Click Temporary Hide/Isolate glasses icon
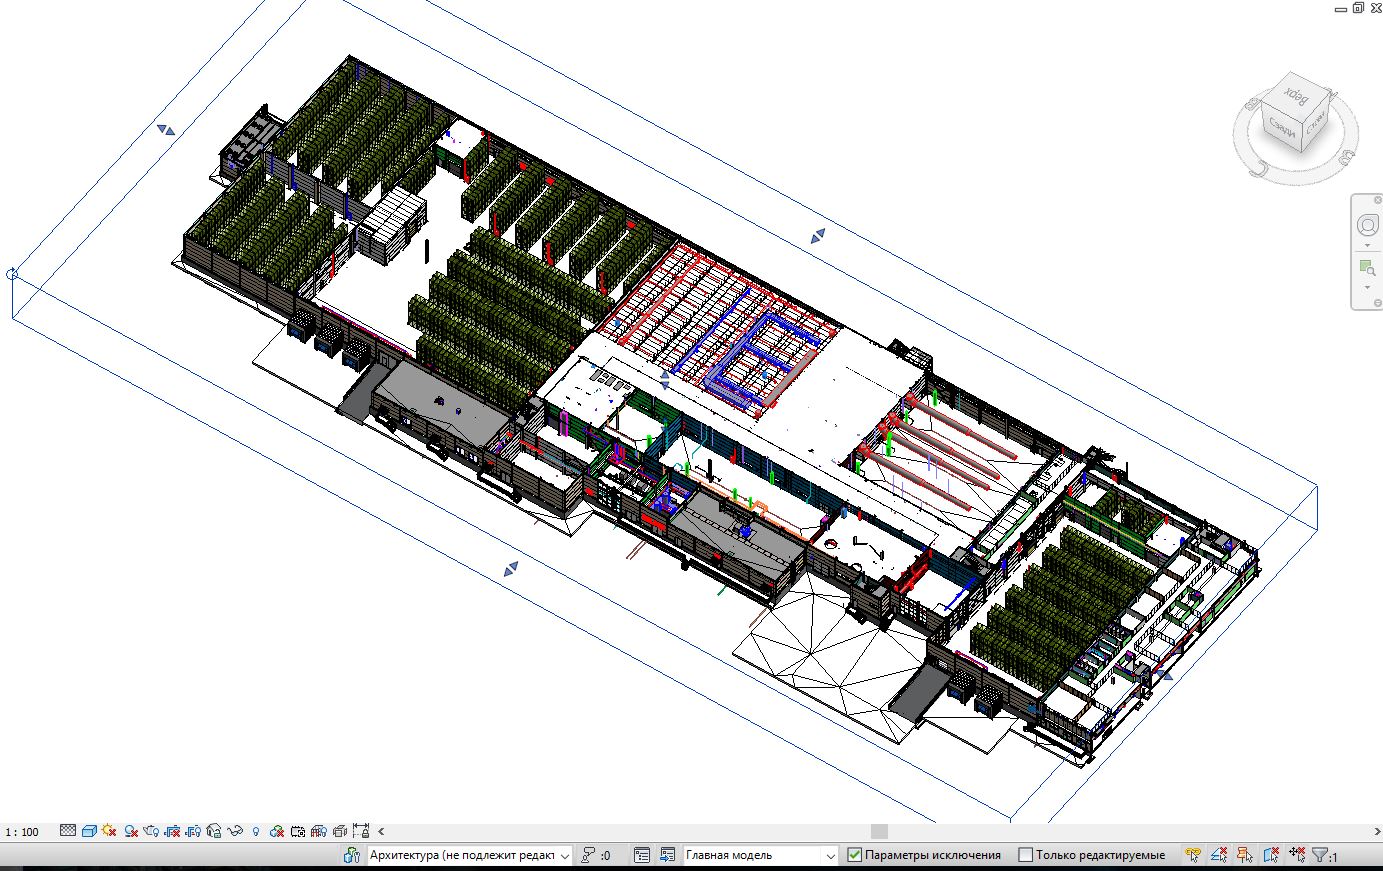The width and height of the screenshot is (1383, 871). pos(235,831)
